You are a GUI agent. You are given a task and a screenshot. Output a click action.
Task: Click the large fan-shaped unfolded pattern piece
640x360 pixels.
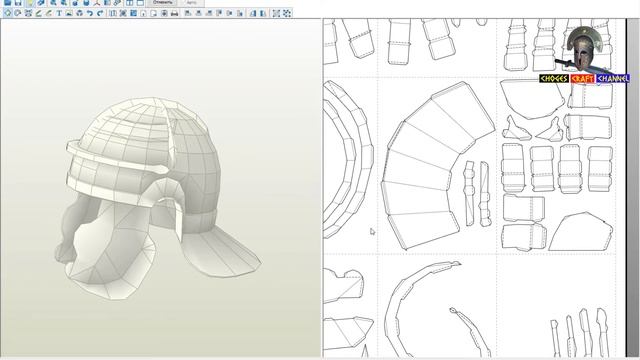(437, 167)
